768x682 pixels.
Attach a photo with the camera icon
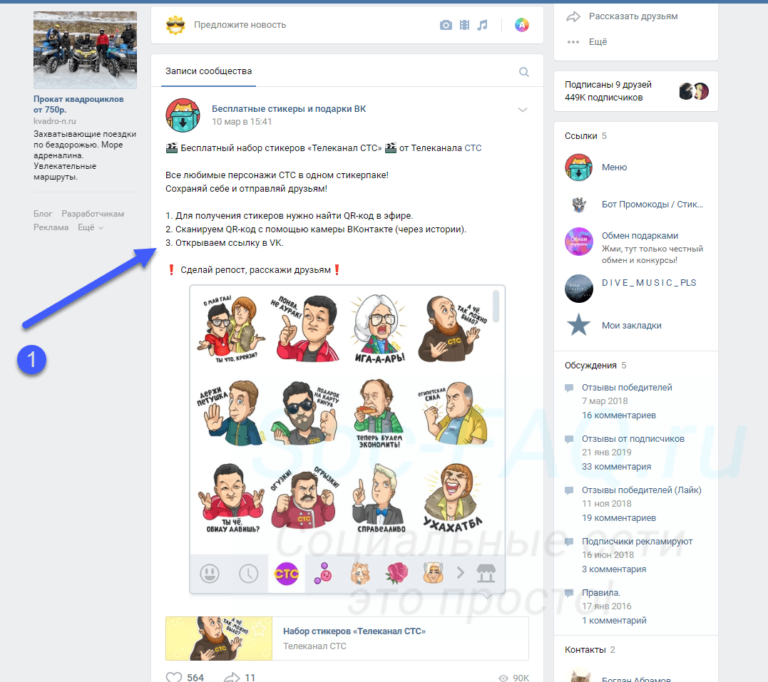coord(446,25)
